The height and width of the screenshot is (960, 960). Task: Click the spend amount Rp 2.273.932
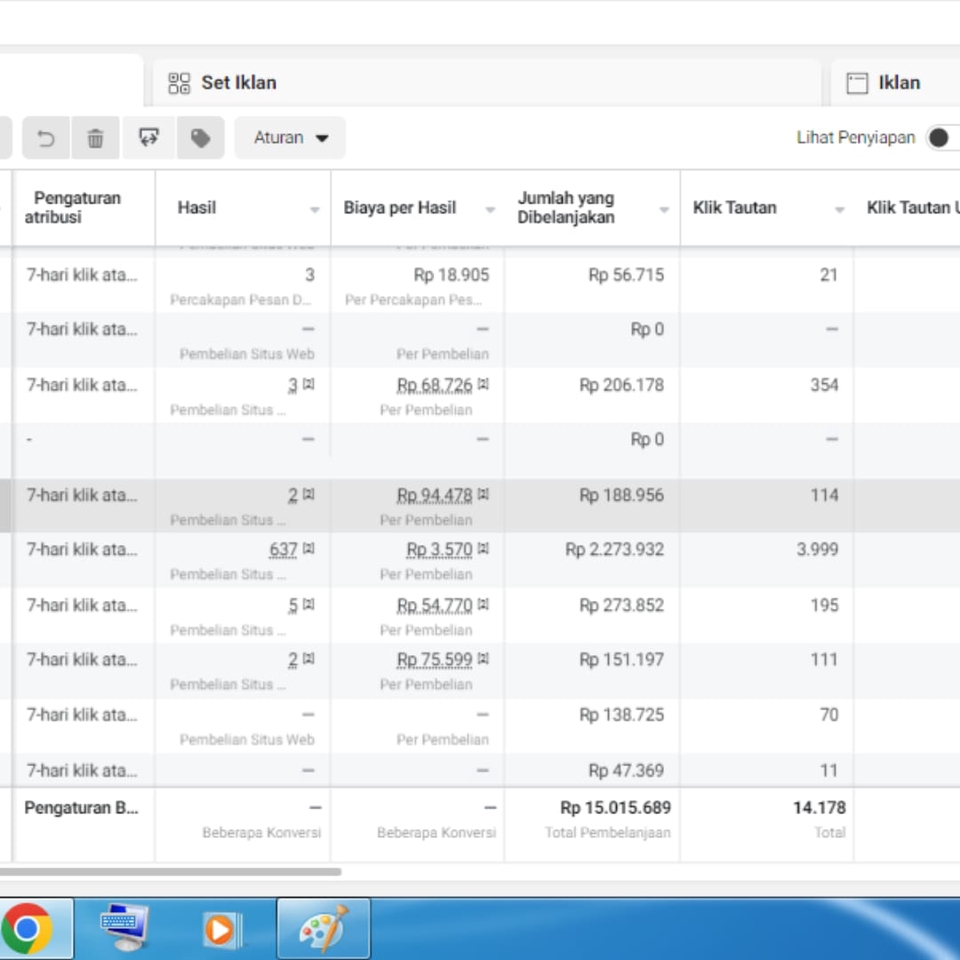pyautogui.click(x=615, y=550)
